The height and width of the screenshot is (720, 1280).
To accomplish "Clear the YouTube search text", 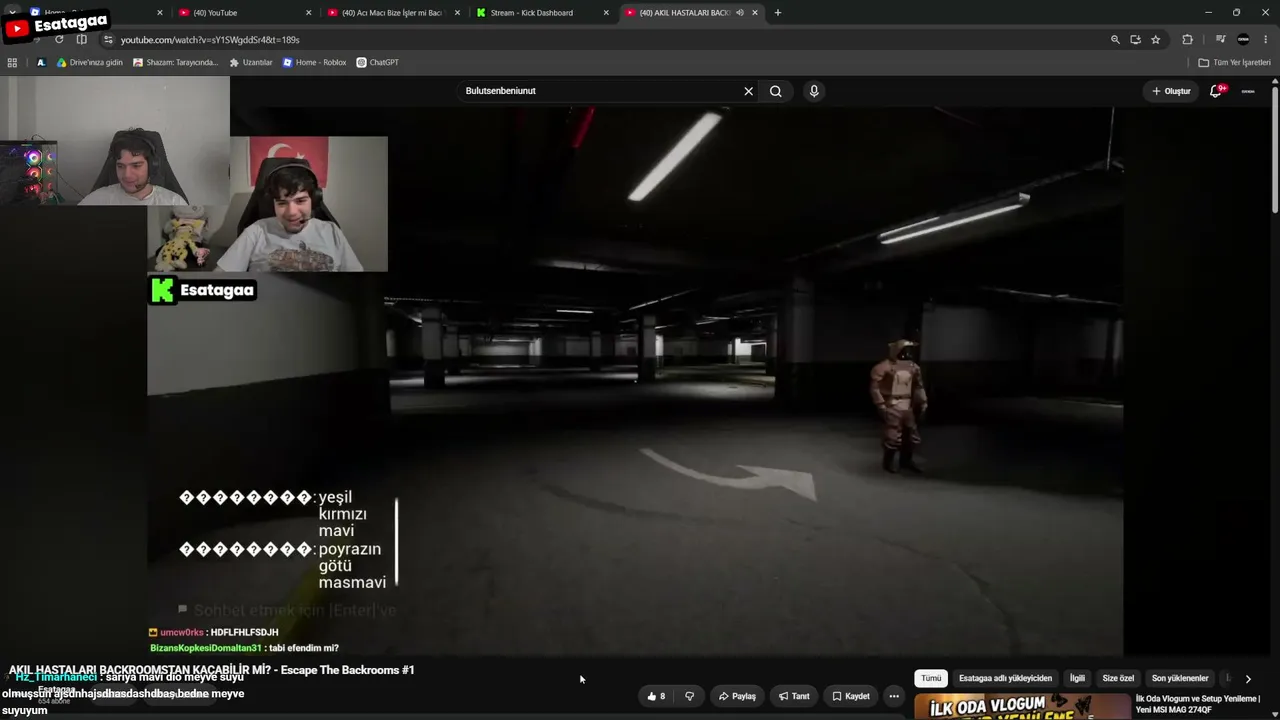I will click(x=748, y=91).
